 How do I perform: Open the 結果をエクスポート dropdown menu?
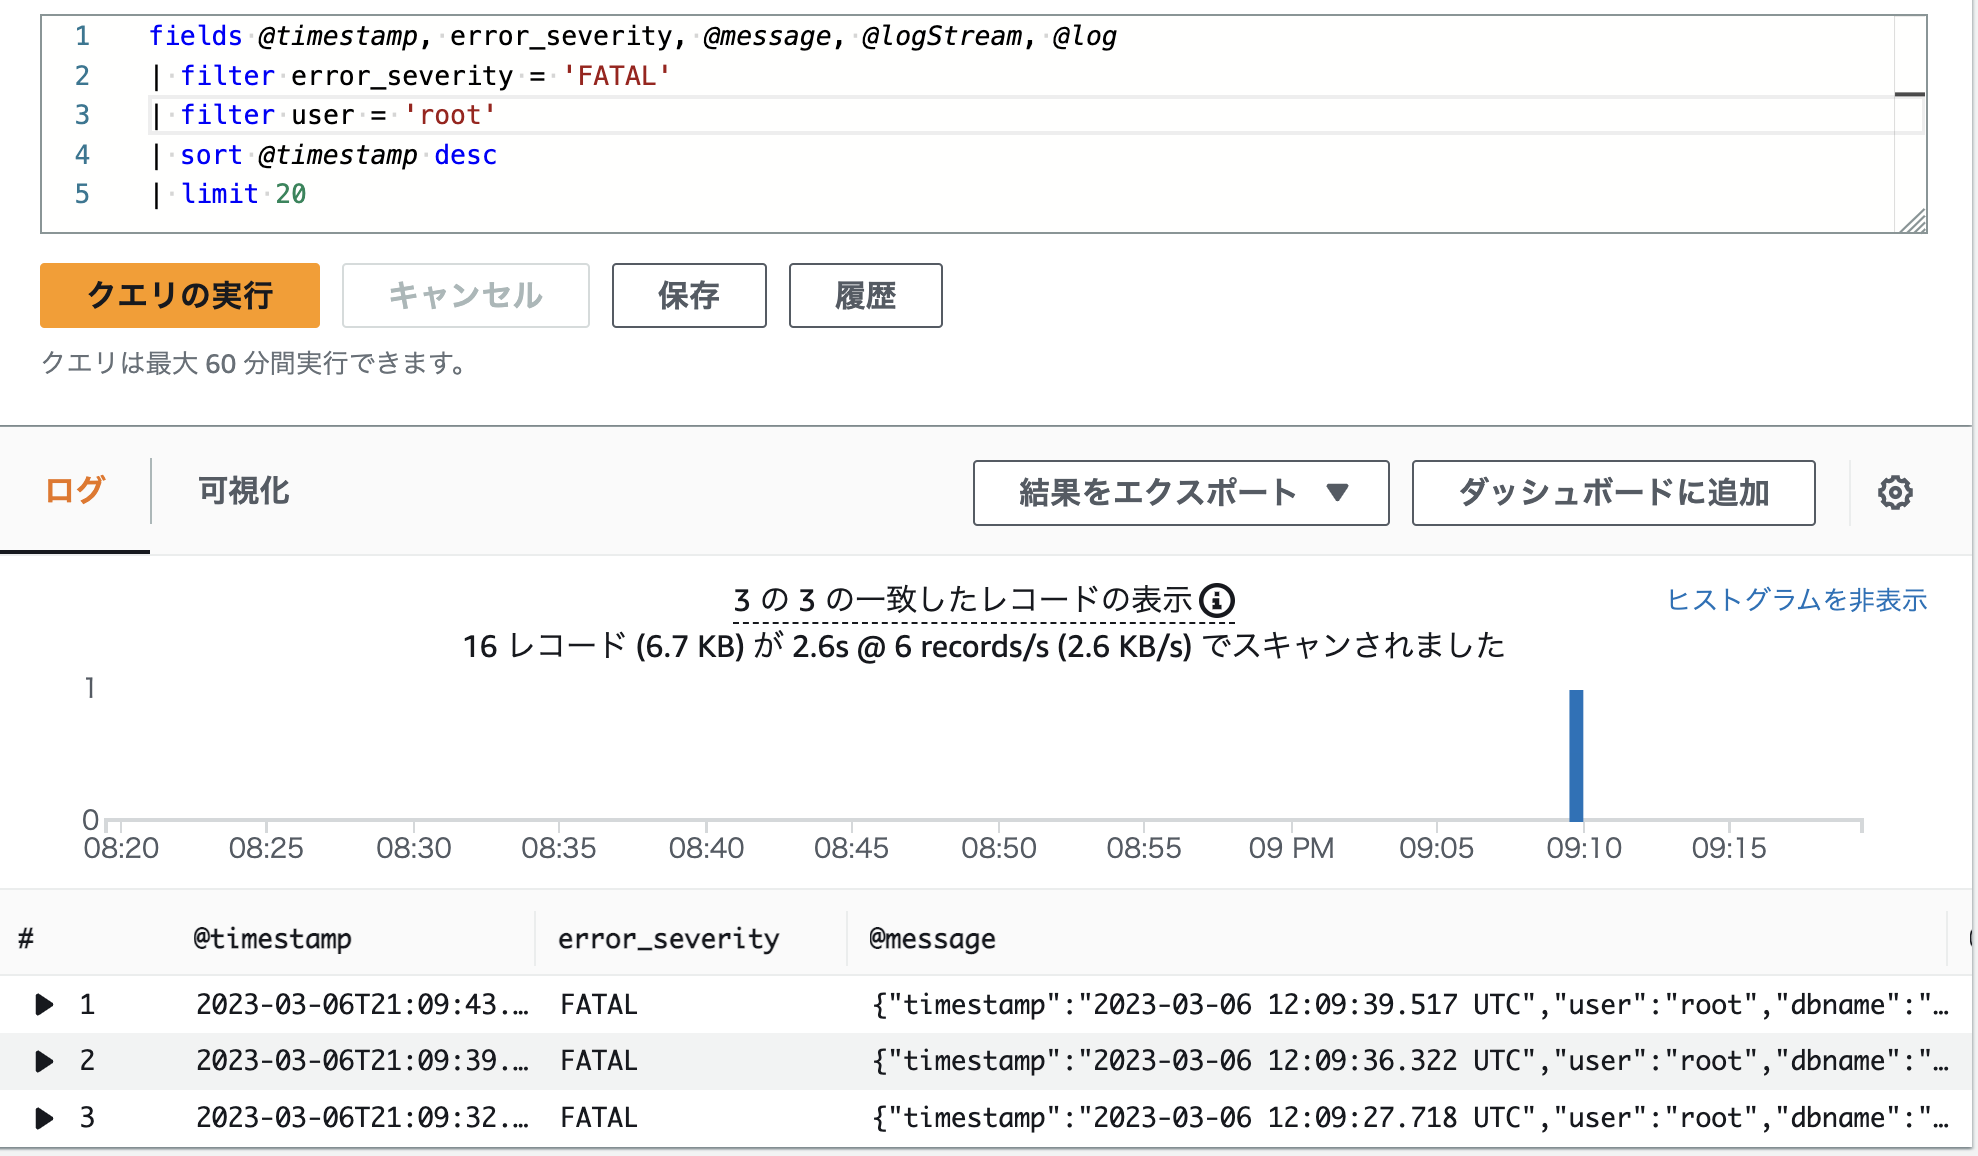[x=1180, y=492]
